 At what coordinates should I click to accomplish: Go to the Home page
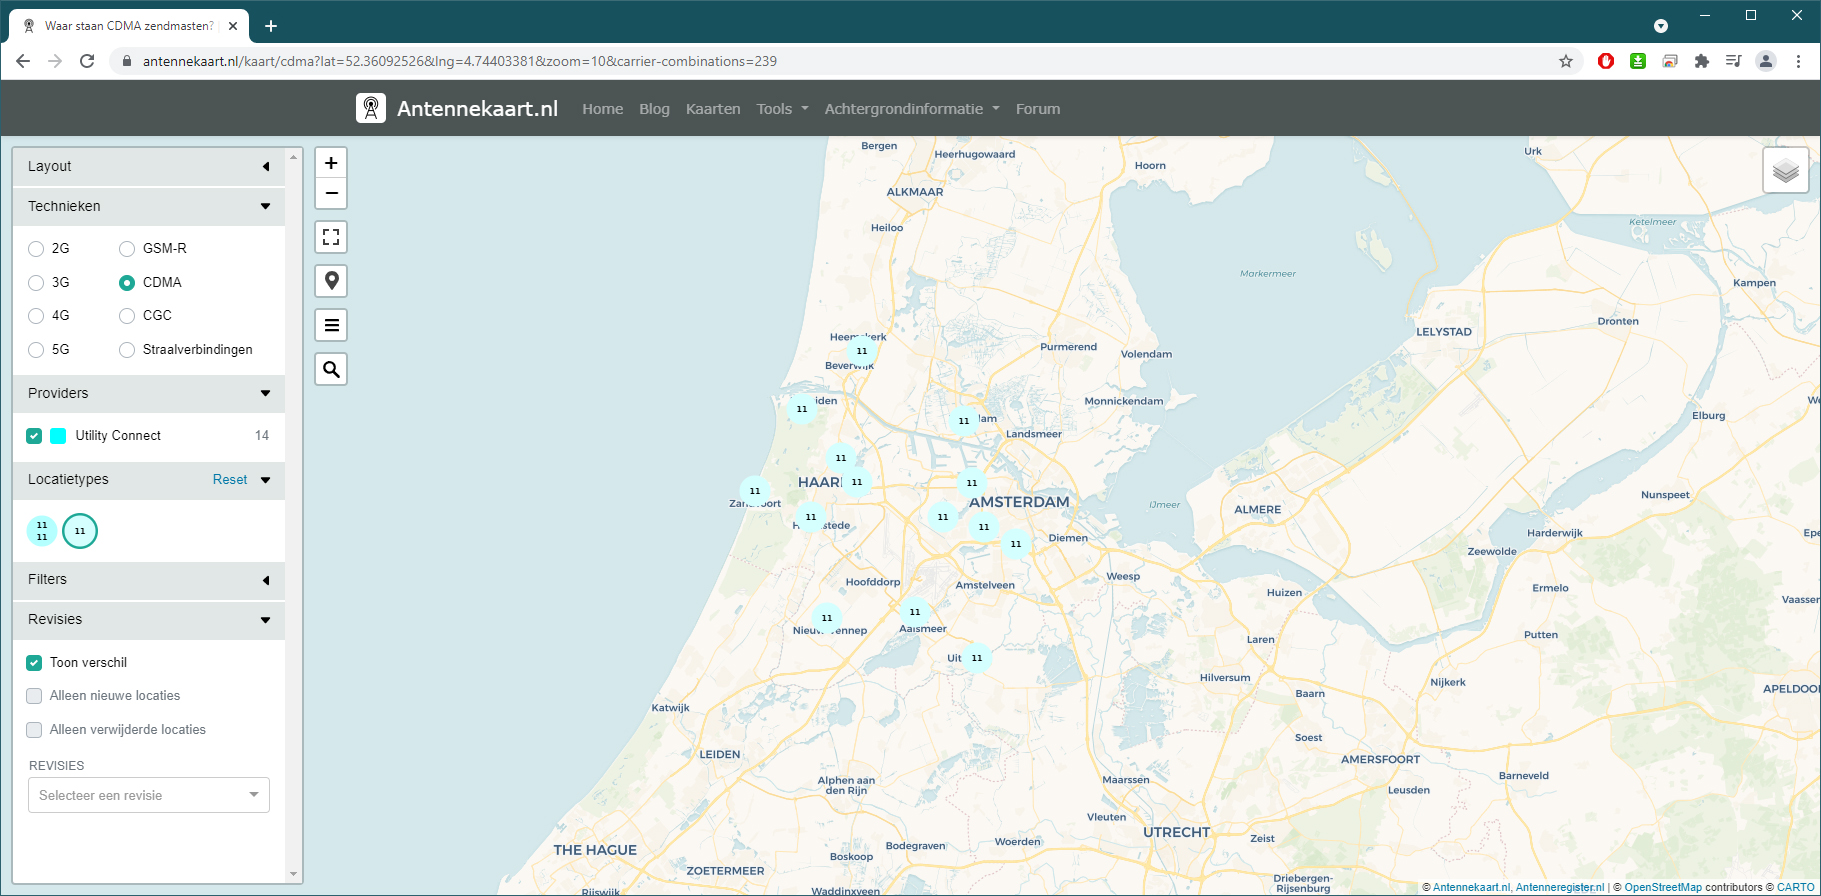(x=603, y=109)
